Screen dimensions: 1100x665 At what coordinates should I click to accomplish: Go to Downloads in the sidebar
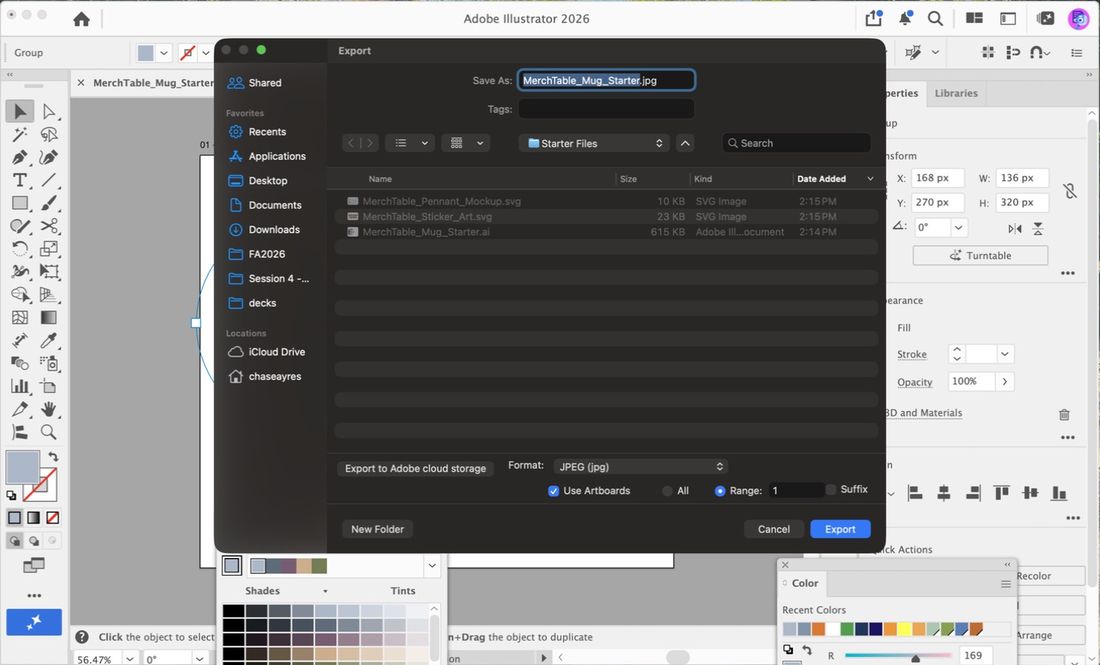click(x=274, y=230)
